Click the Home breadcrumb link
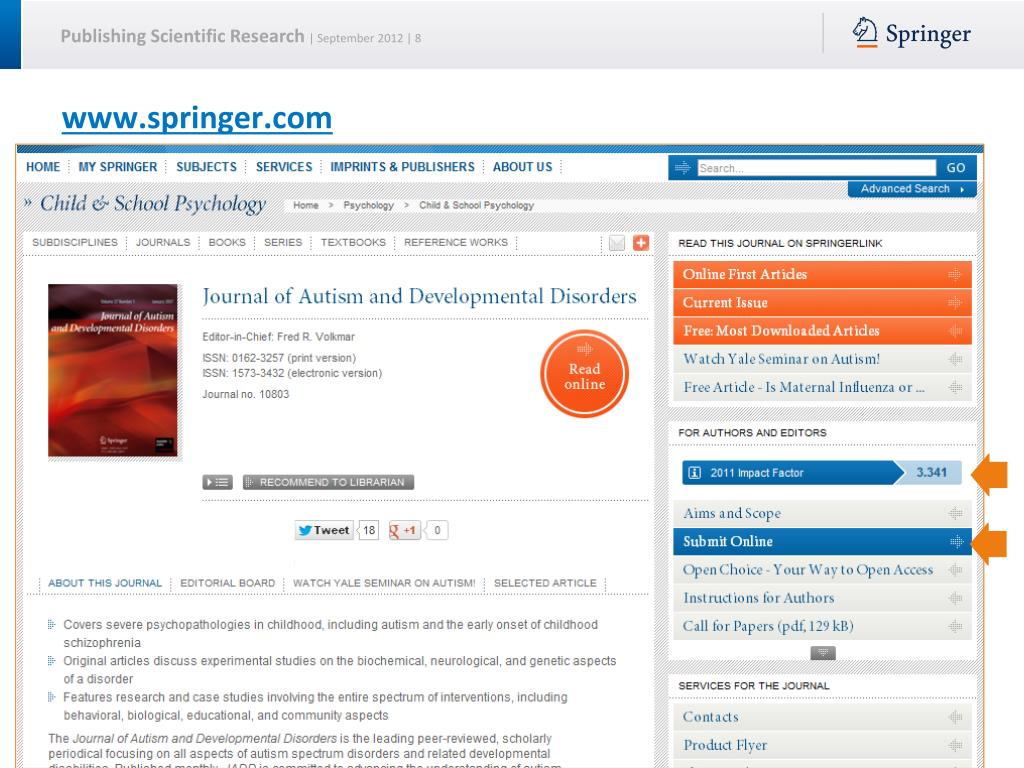The width and height of the screenshot is (1024, 768). click(x=306, y=205)
